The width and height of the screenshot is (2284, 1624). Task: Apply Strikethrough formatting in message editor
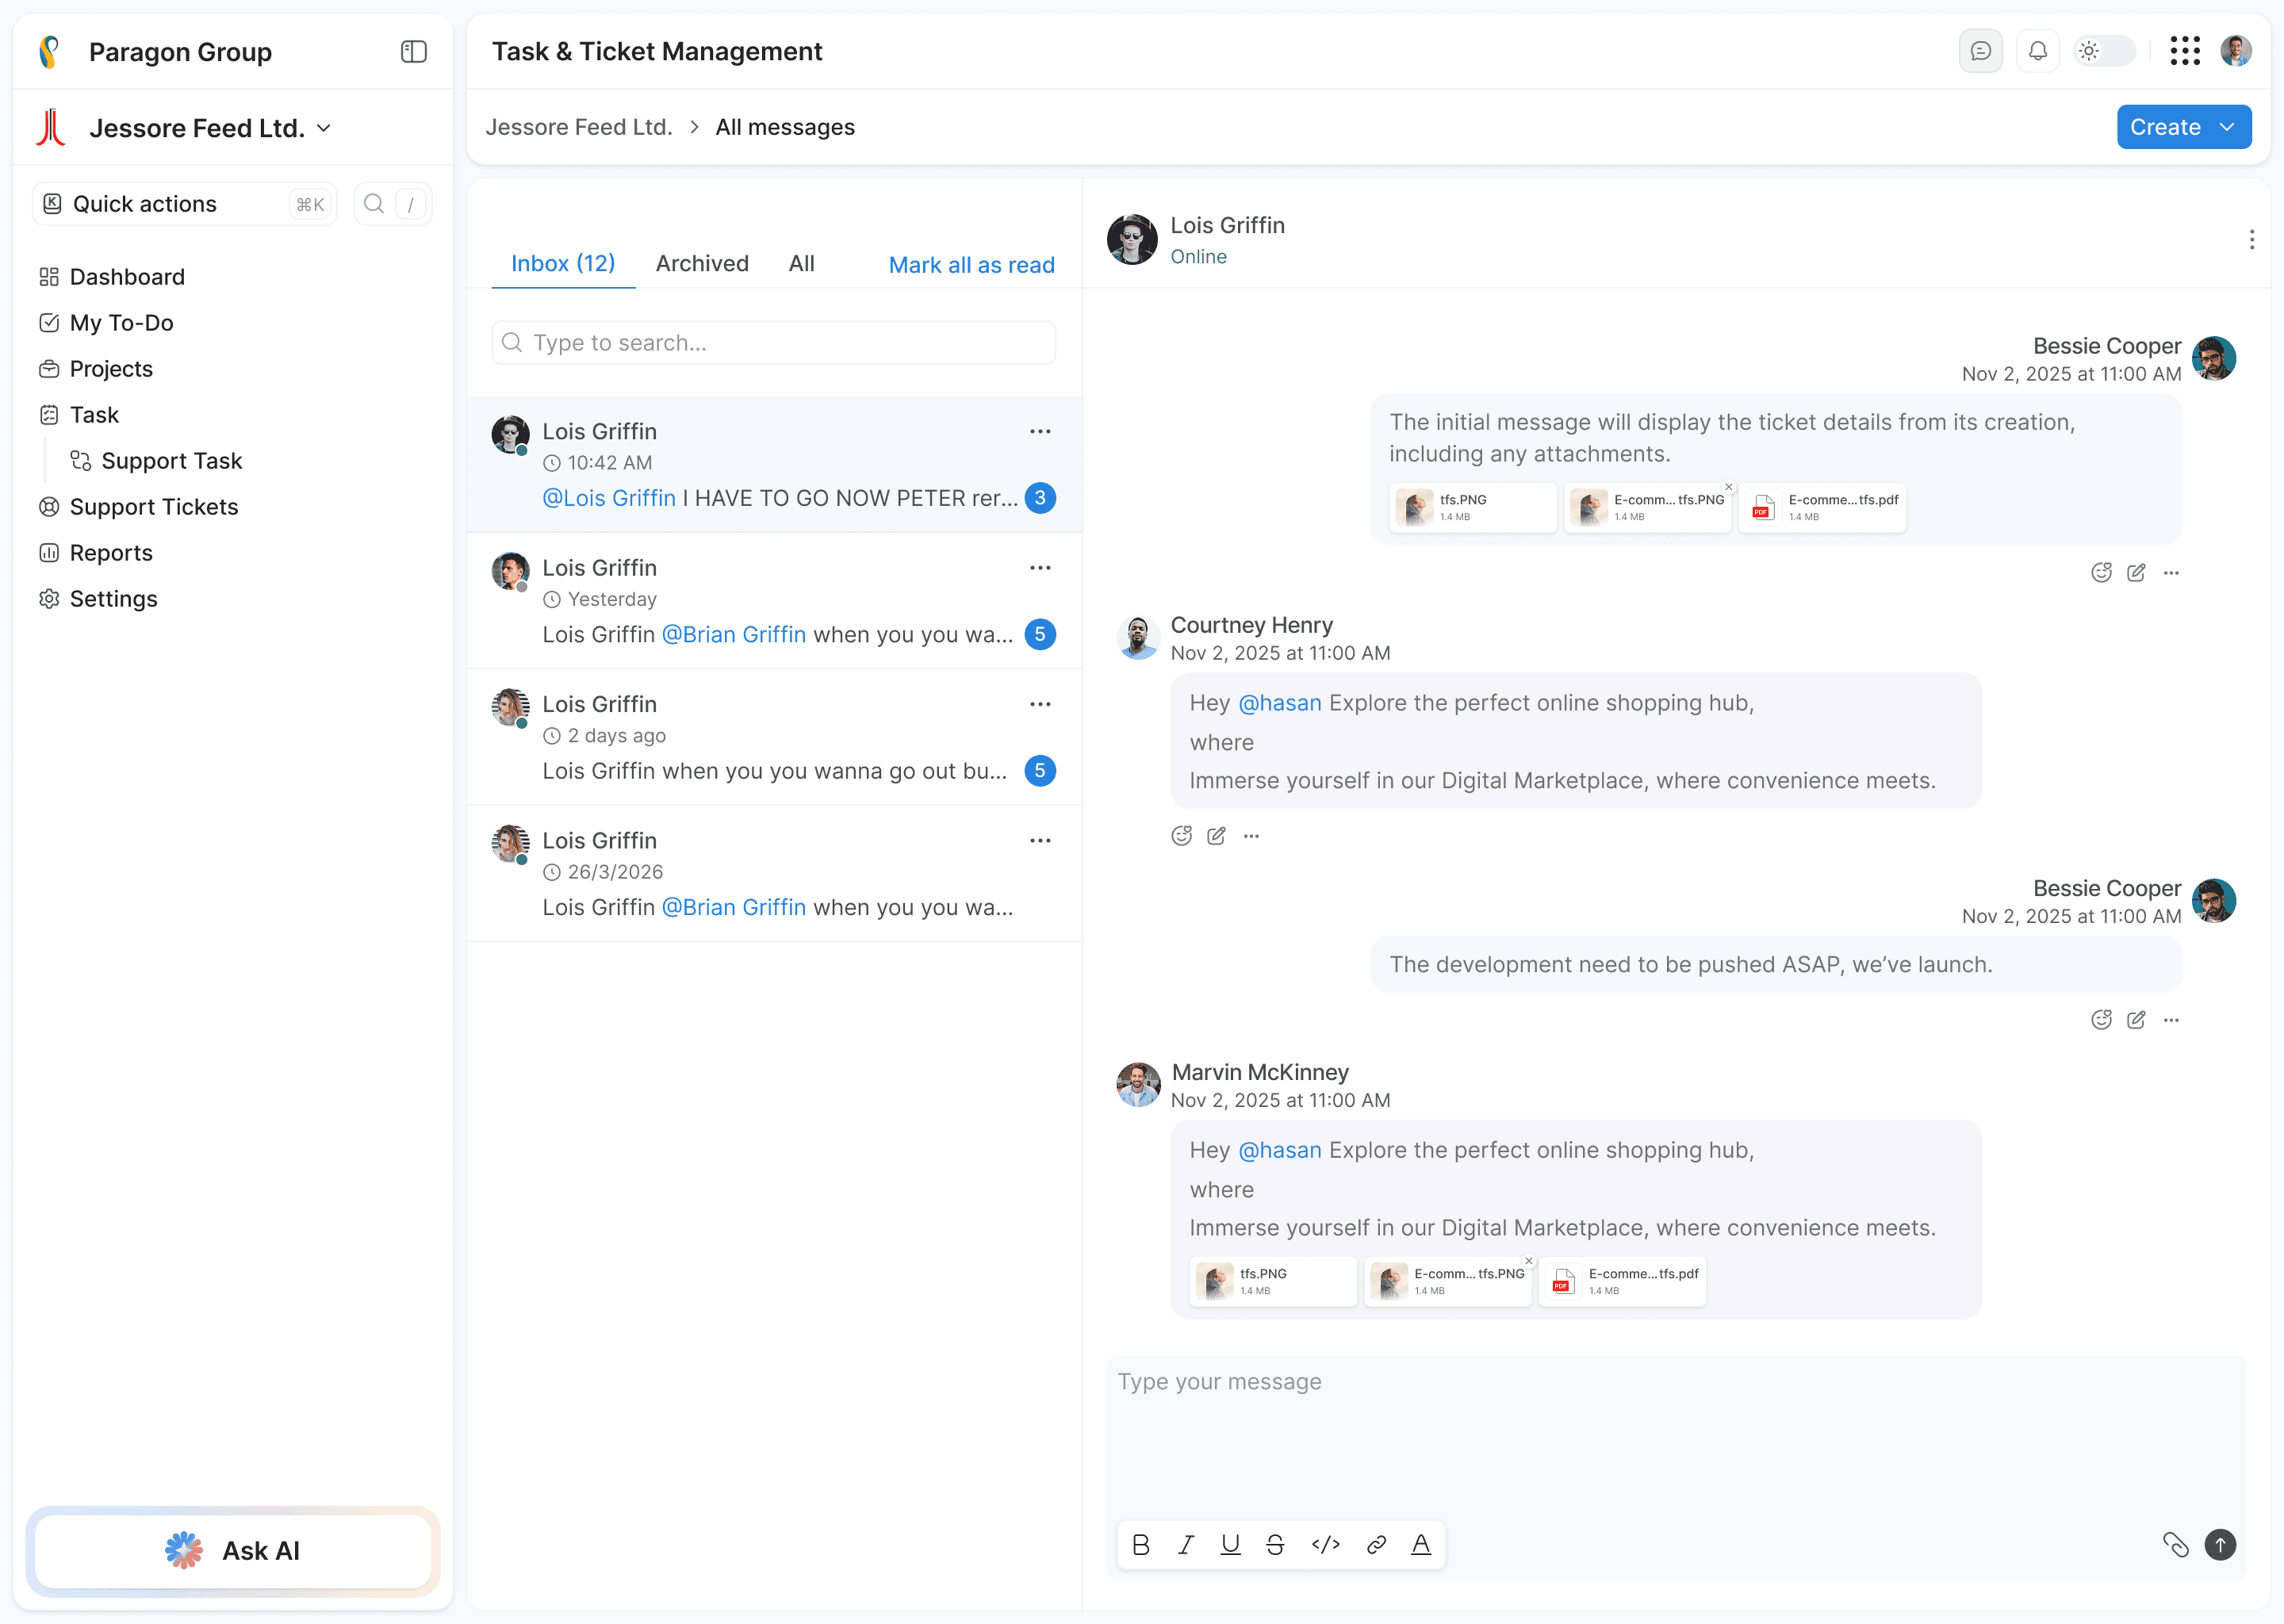[1275, 1545]
